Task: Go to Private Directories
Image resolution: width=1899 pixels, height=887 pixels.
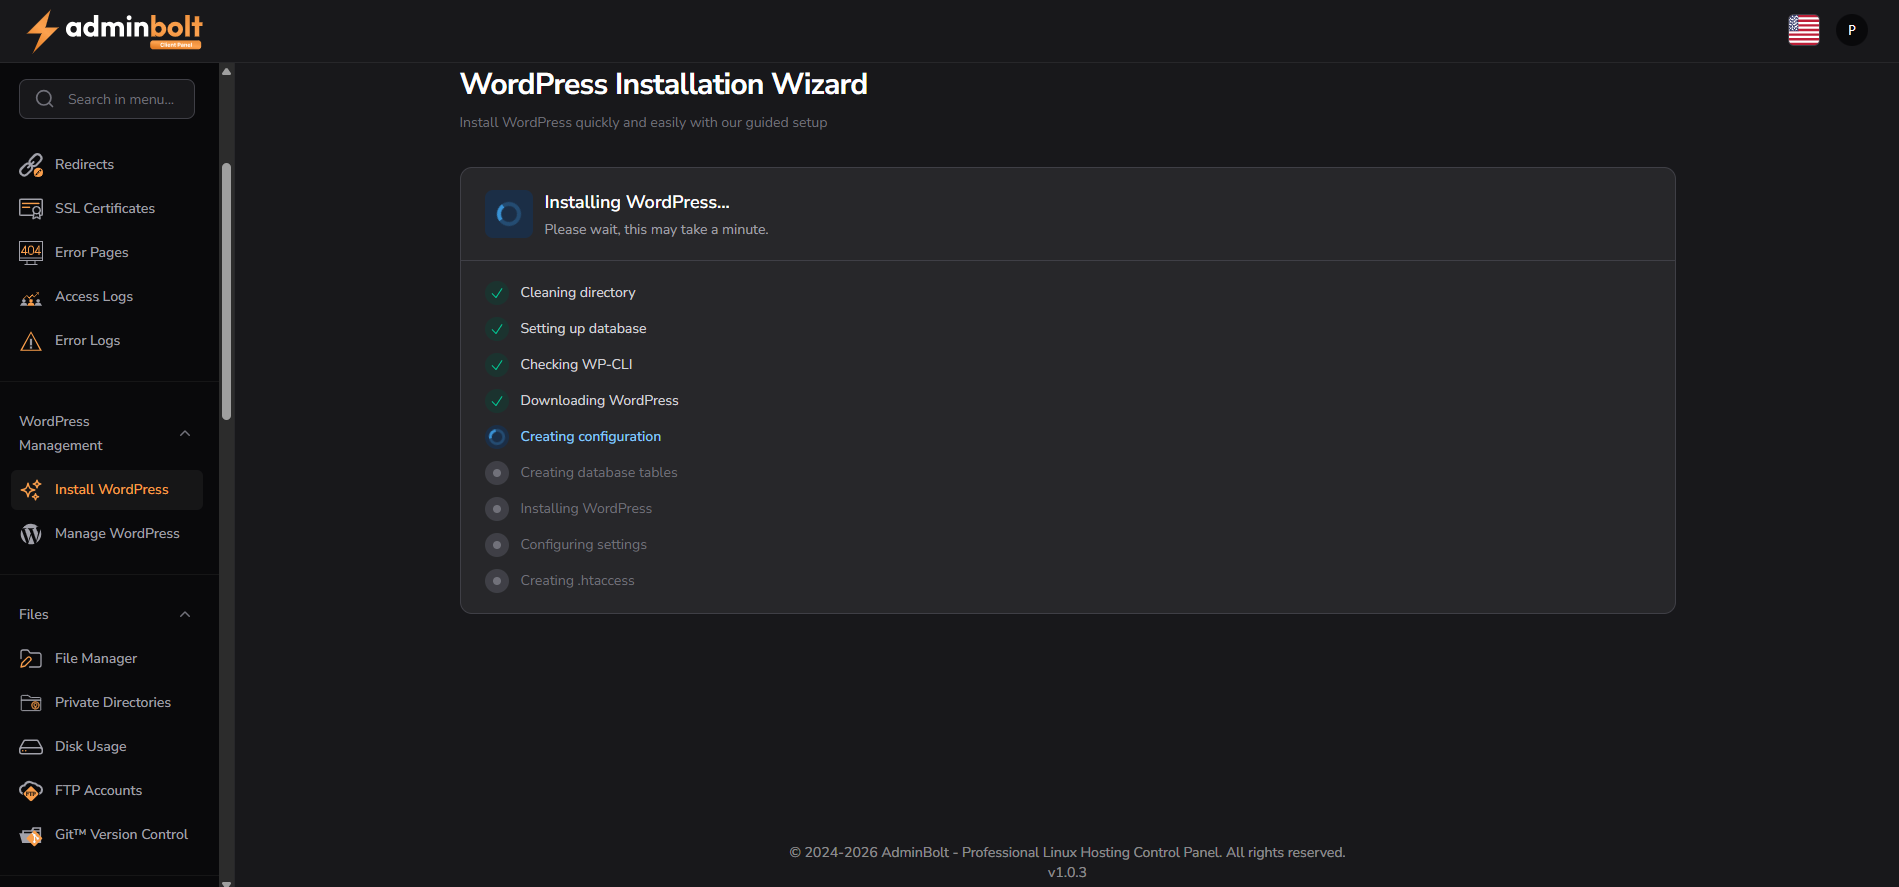Action: [107, 703]
